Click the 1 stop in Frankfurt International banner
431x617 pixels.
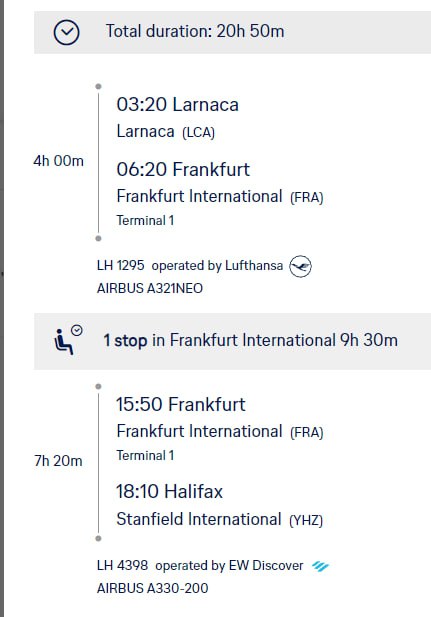pos(232,341)
